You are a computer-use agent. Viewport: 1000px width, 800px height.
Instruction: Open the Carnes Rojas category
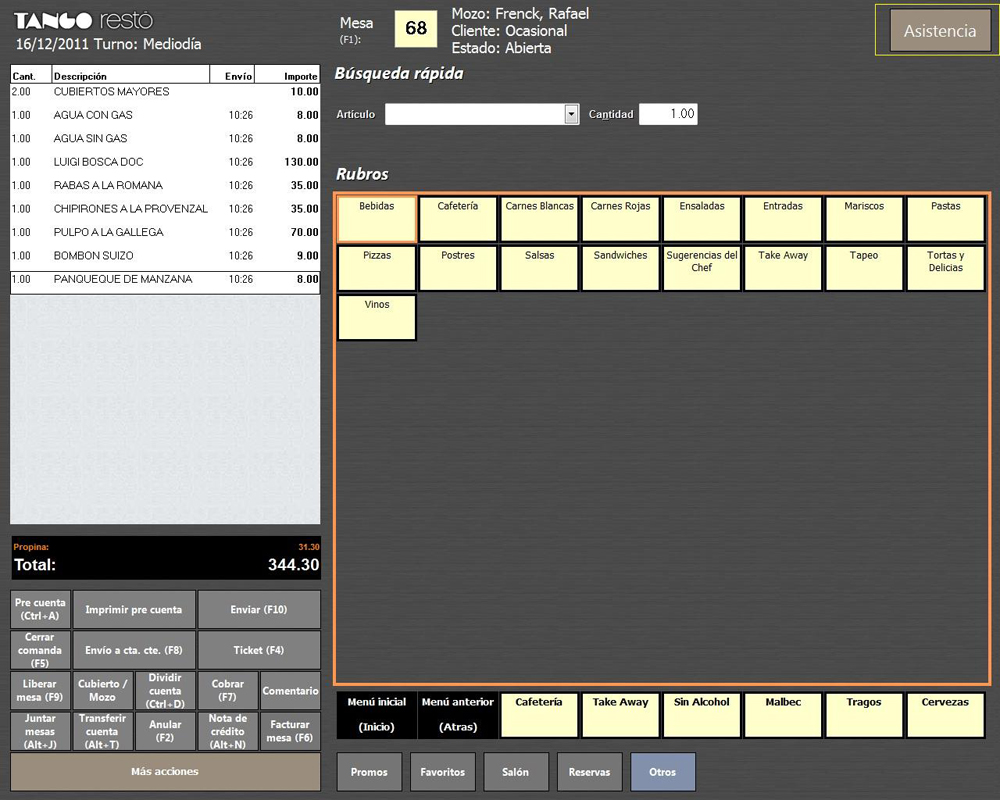(621, 219)
